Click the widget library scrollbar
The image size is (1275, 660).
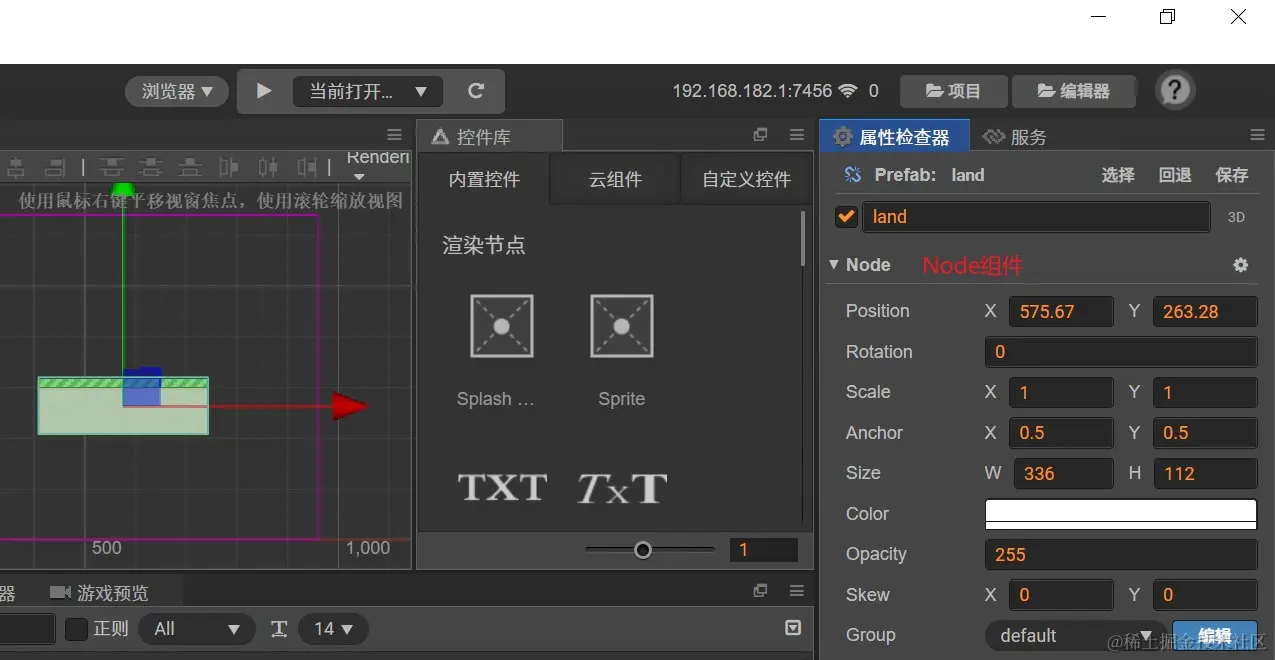coord(803,238)
